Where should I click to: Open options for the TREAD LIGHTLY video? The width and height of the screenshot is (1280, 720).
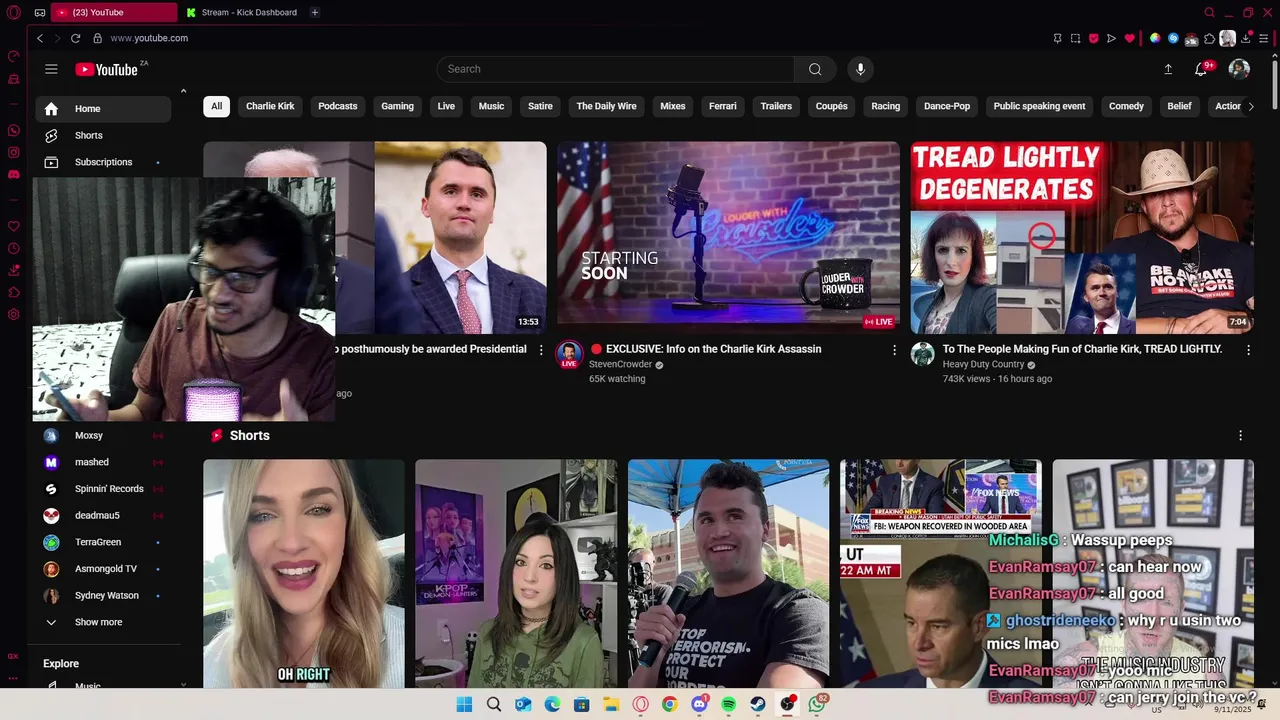pyautogui.click(x=1248, y=350)
